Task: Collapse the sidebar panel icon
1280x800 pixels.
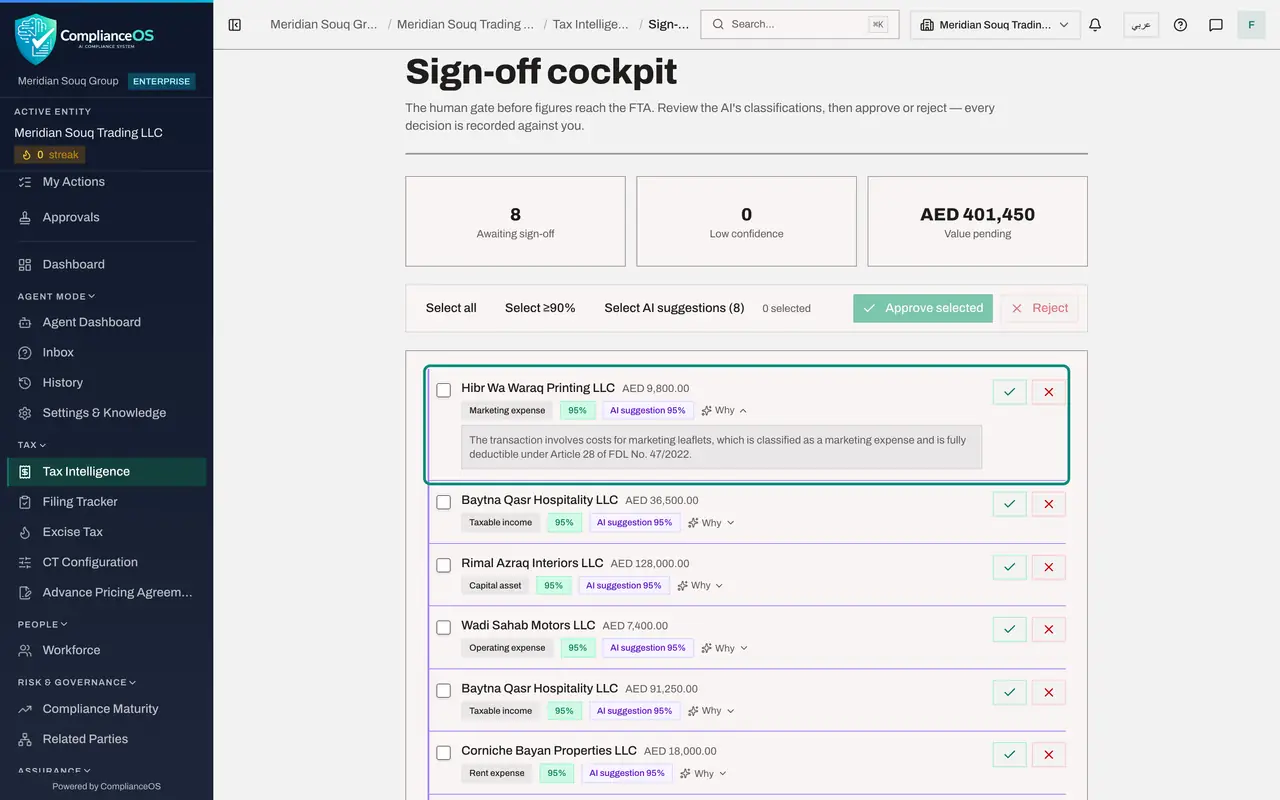Action: (235, 25)
